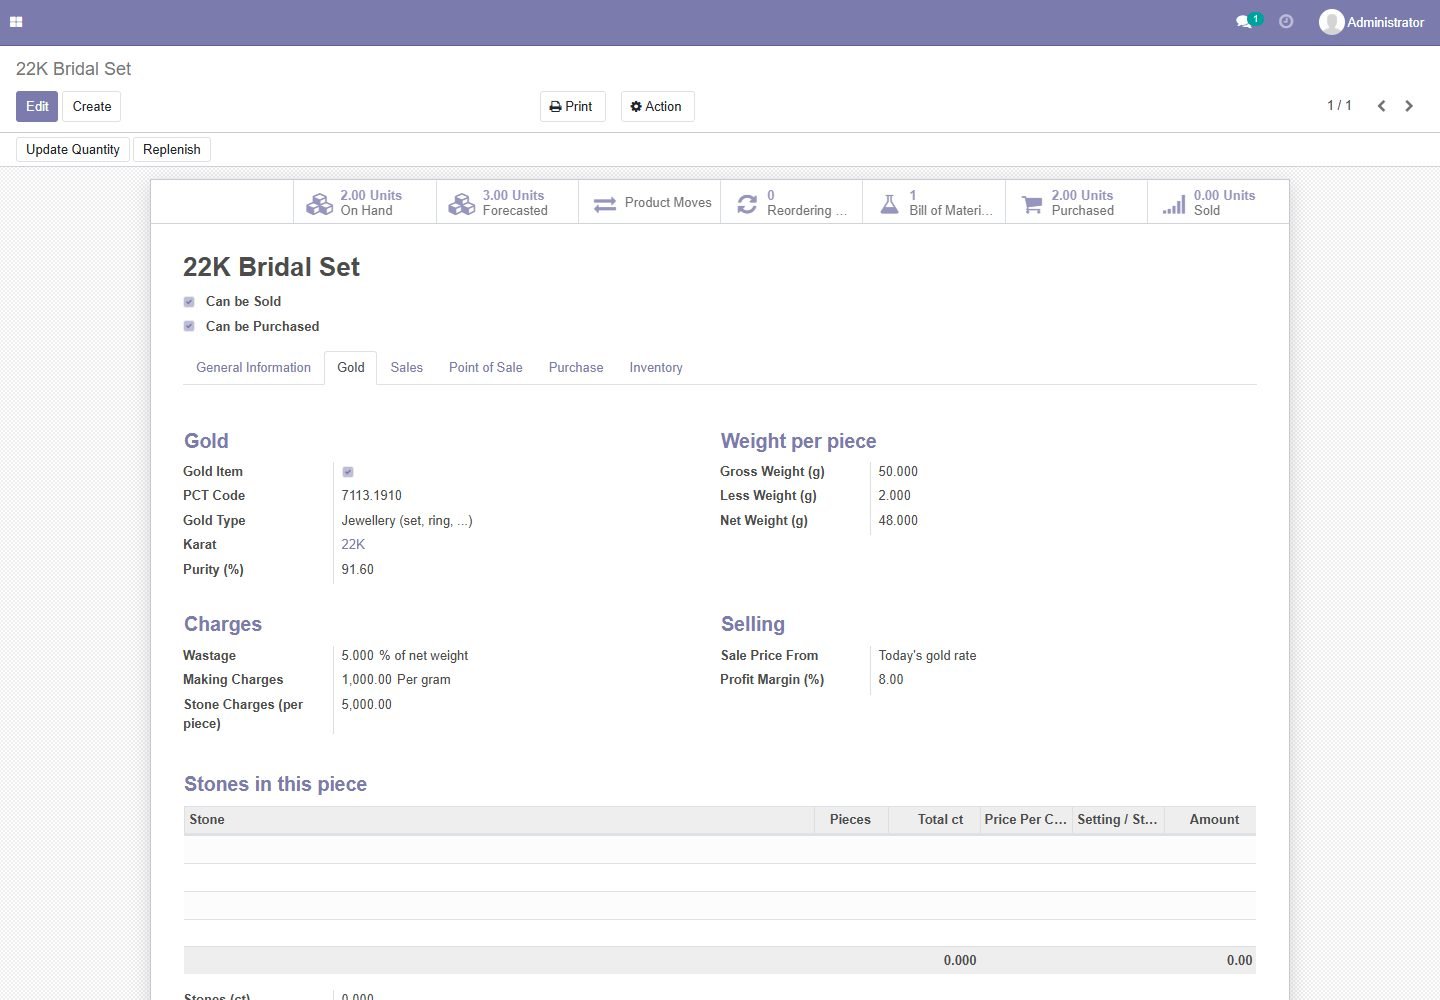Click the Net Weight value 48.000

(x=898, y=520)
